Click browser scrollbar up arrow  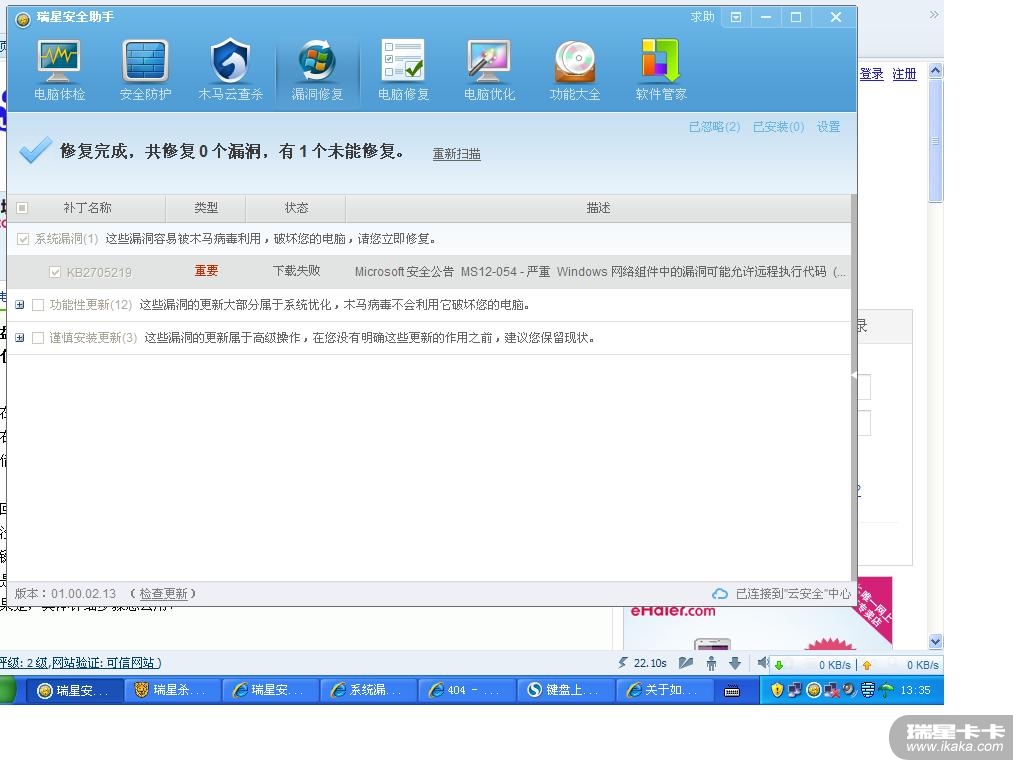935,71
